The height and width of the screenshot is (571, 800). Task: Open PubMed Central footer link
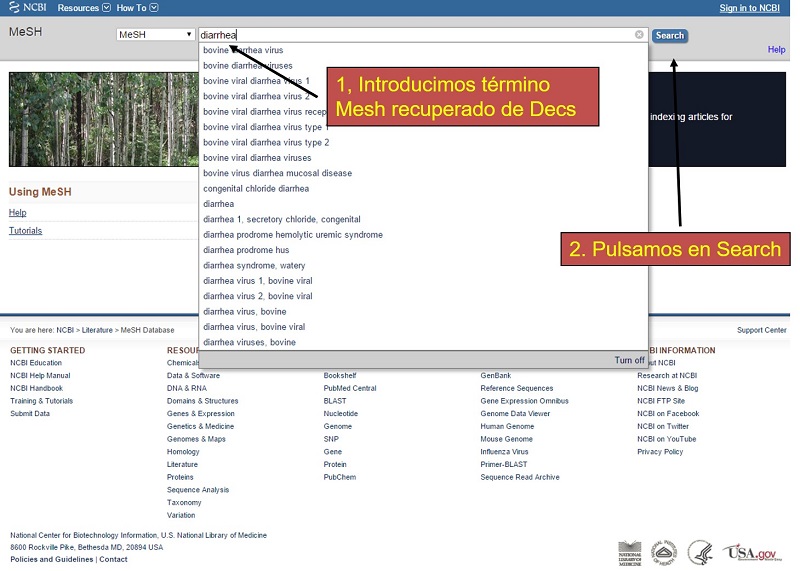[350, 388]
